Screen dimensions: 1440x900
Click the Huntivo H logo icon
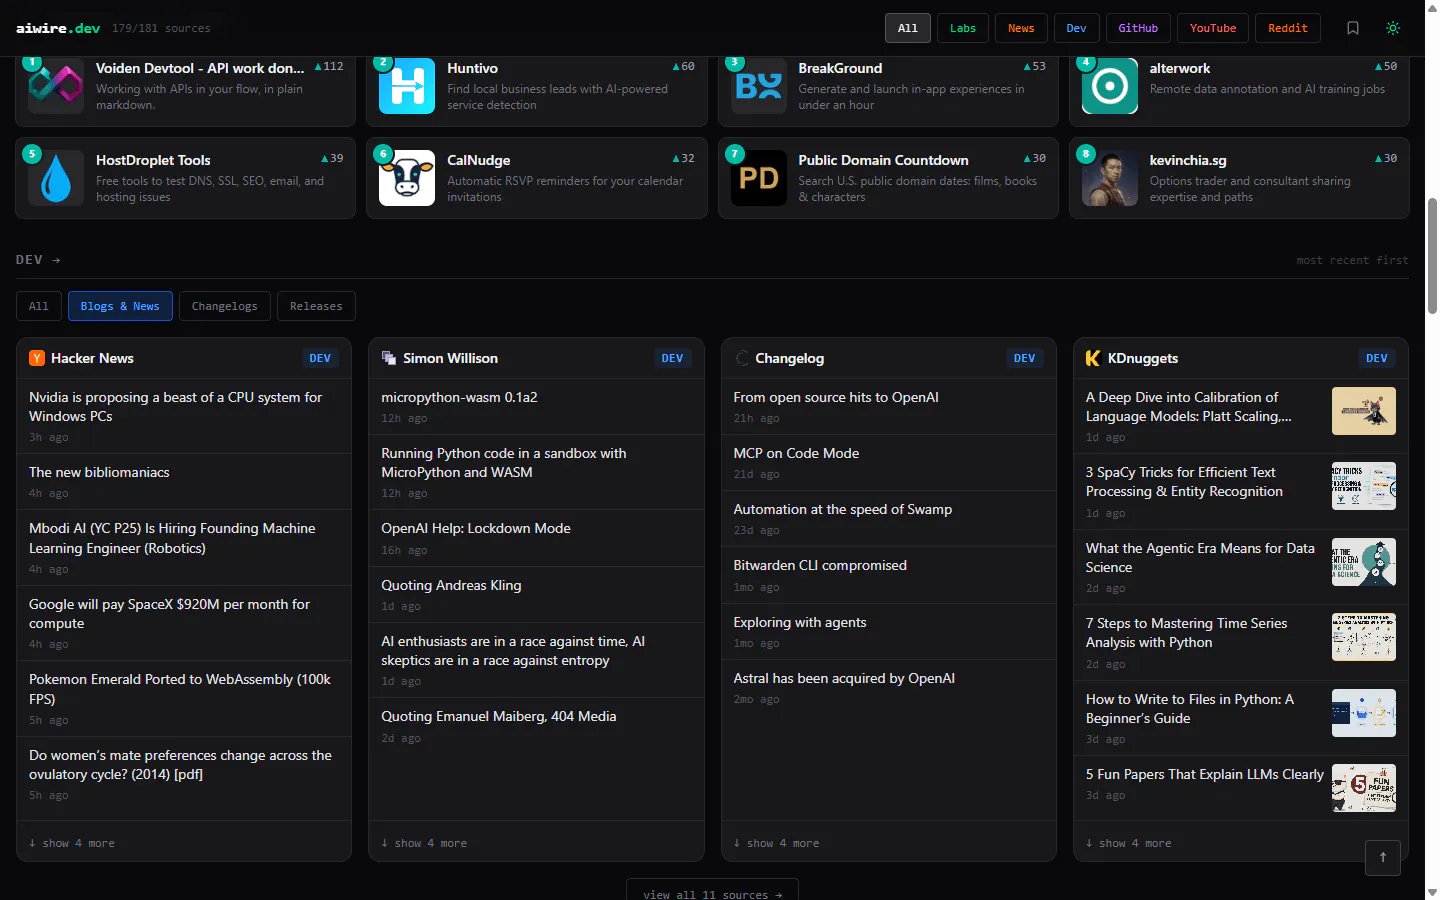coord(407,86)
